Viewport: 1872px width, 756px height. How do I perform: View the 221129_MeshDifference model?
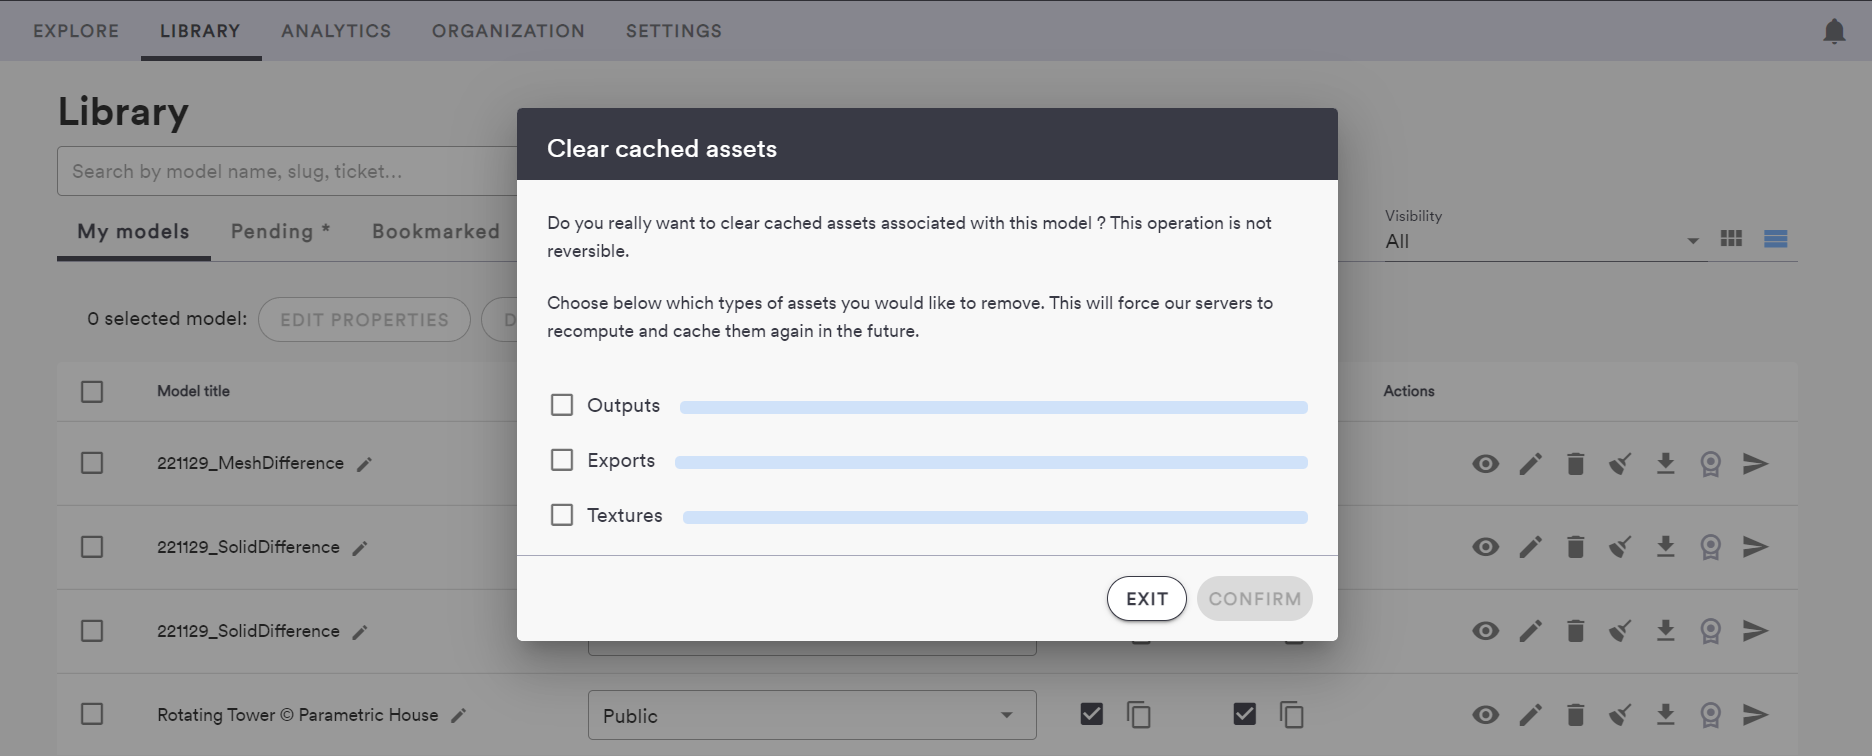[1485, 464]
